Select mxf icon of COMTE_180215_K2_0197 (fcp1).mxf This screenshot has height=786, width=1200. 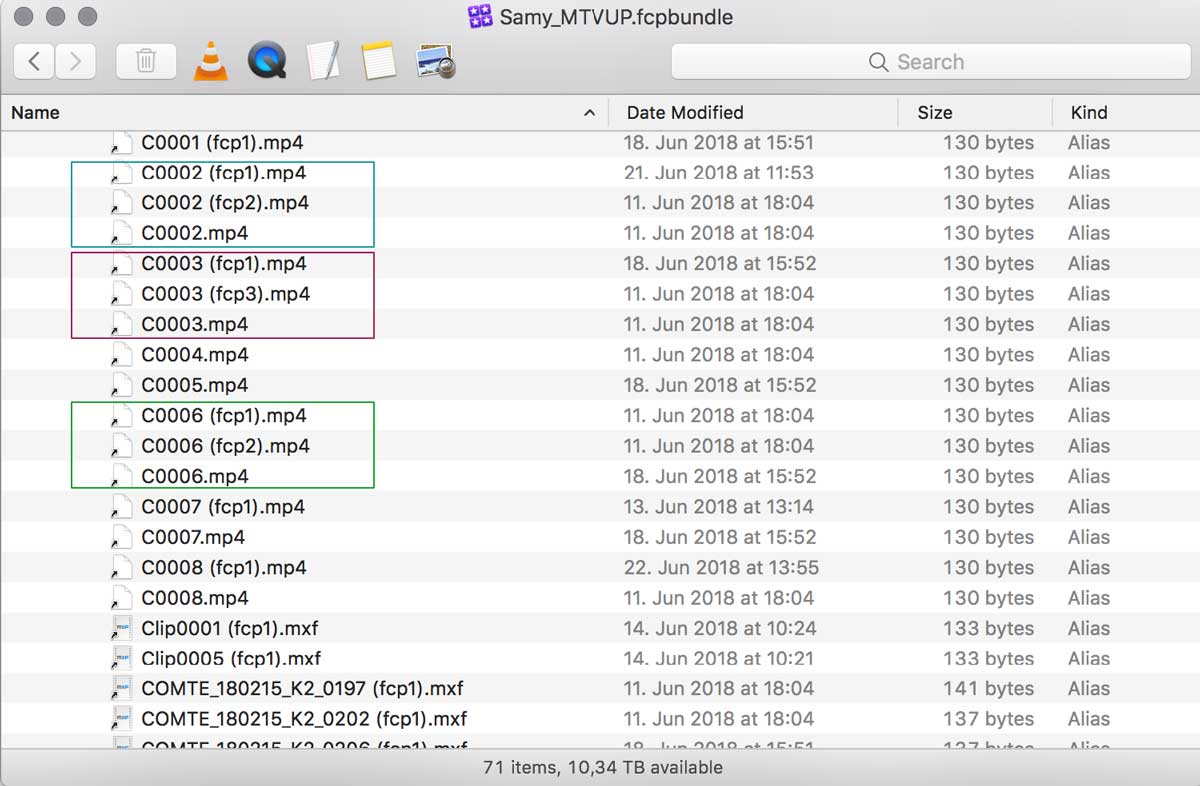tap(121, 689)
